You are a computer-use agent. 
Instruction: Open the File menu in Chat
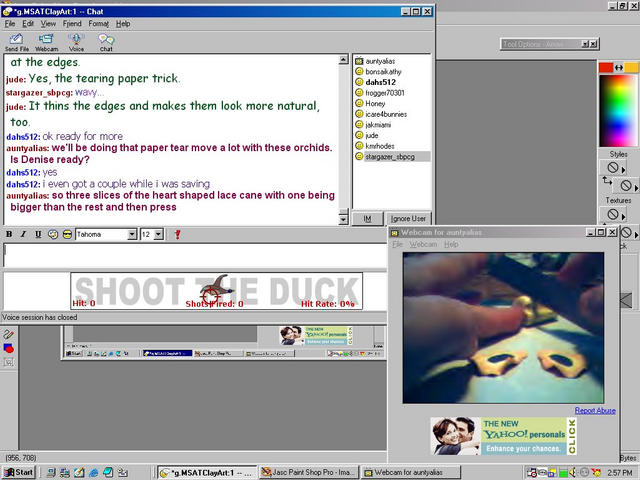[10, 24]
